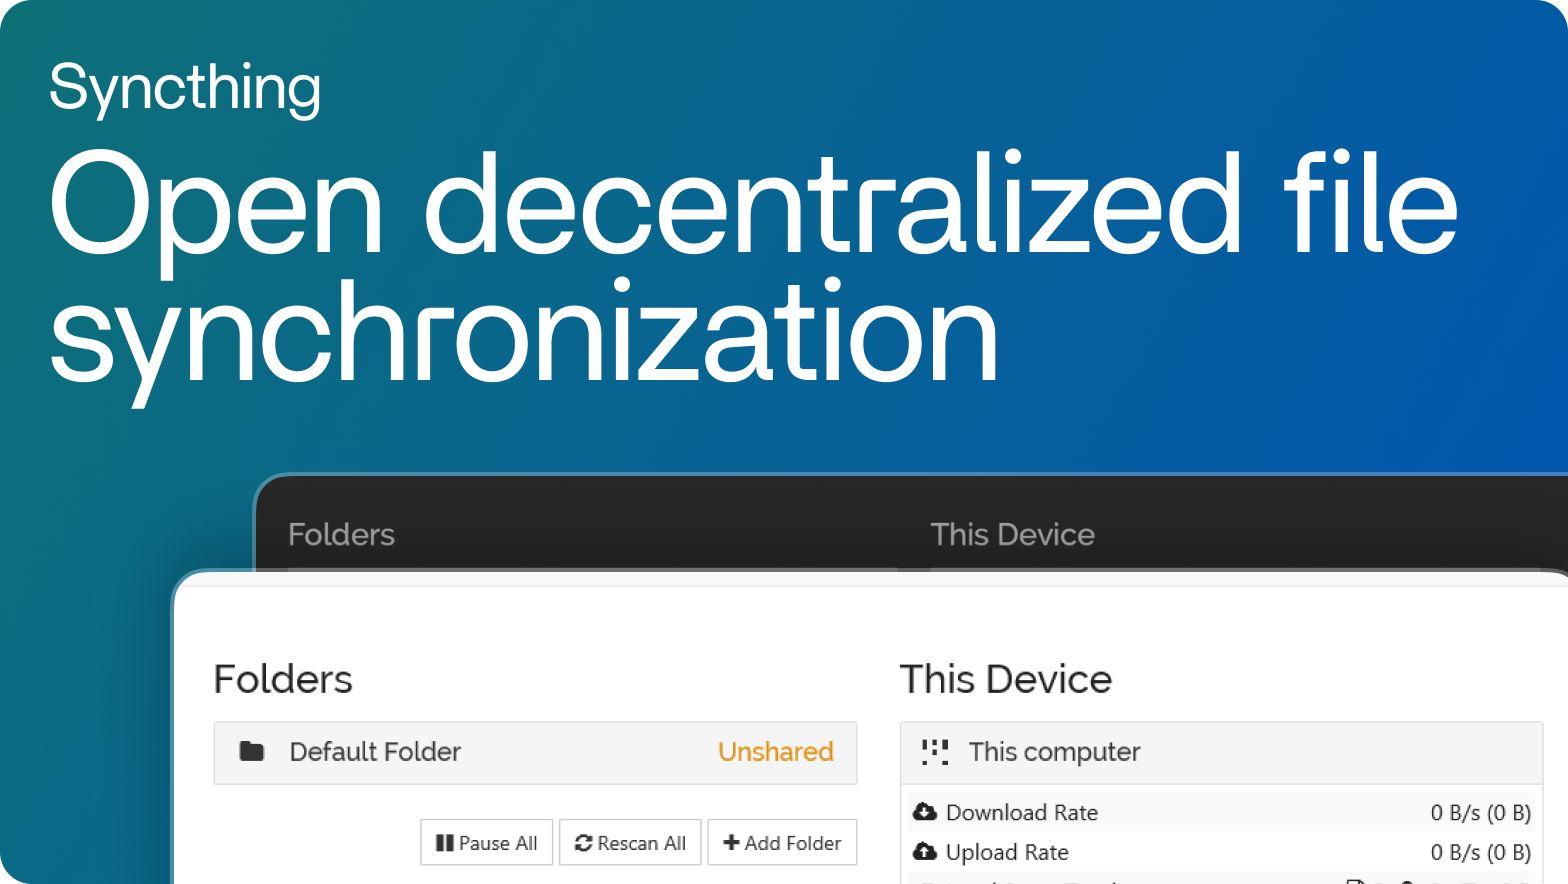Click the Upload Rate 0 B/s value
The height and width of the screenshot is (884, 1568).
click(1480, 852)
